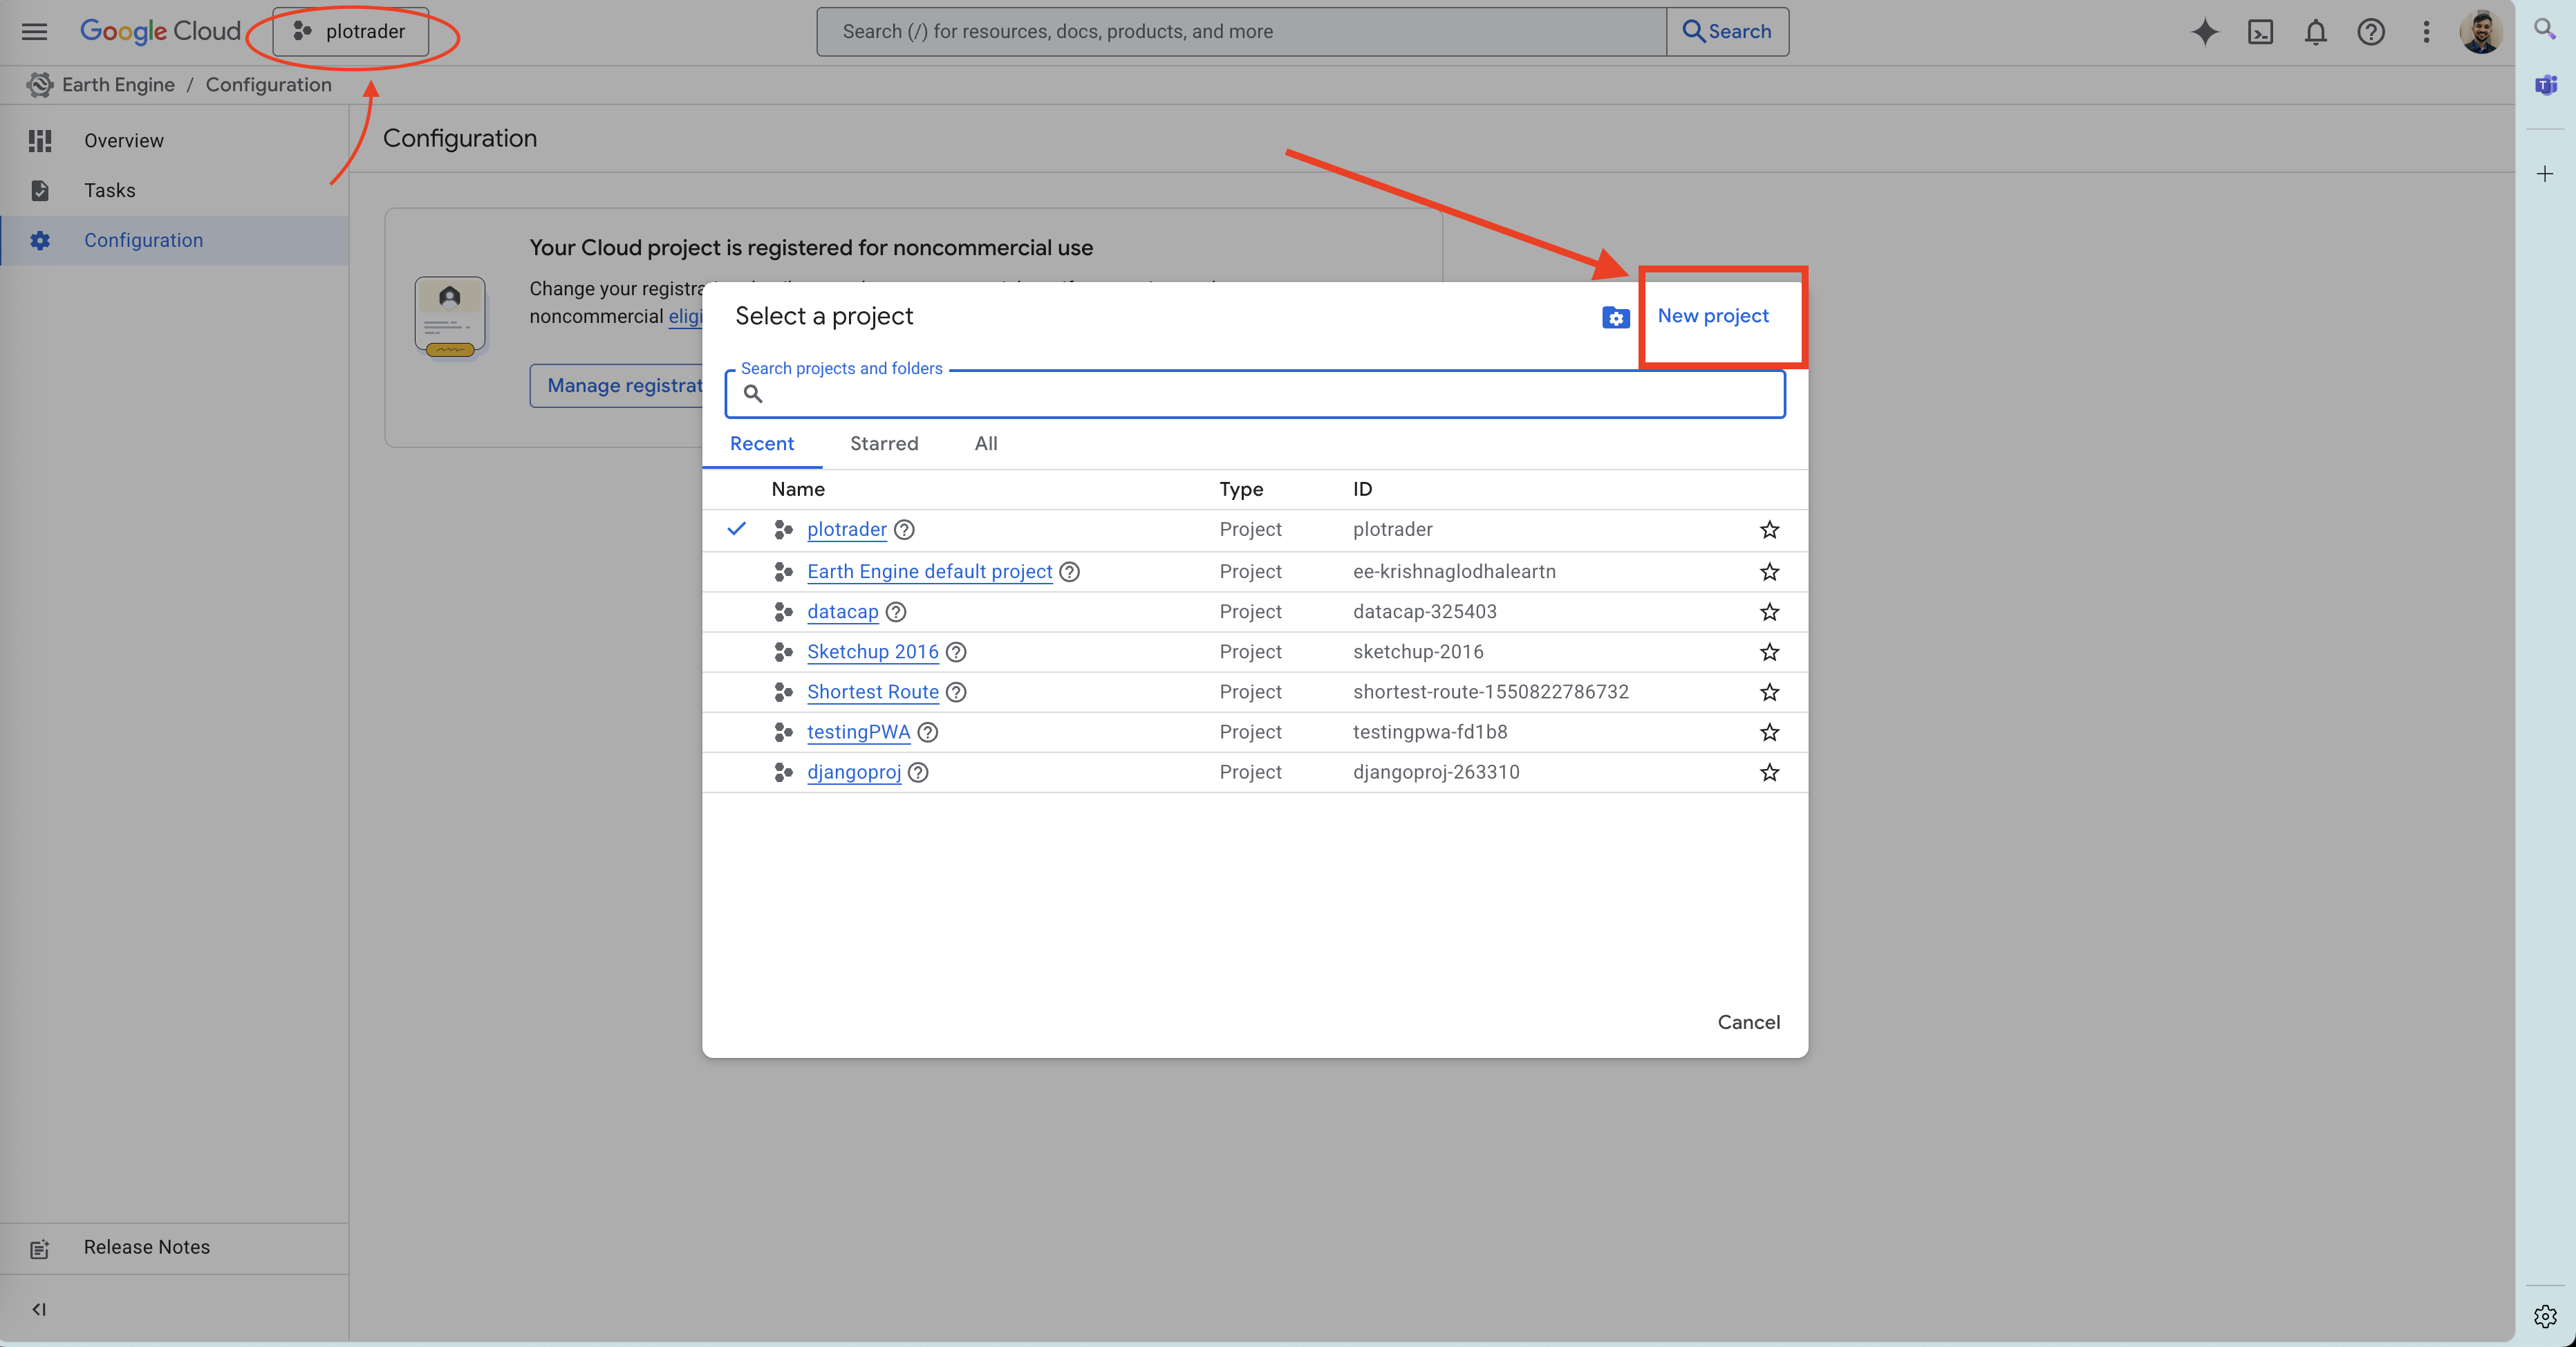This screenshot has height=1347, width=2576.
Task: Click the plus icon in browser sidebar
Action: 2544,174
